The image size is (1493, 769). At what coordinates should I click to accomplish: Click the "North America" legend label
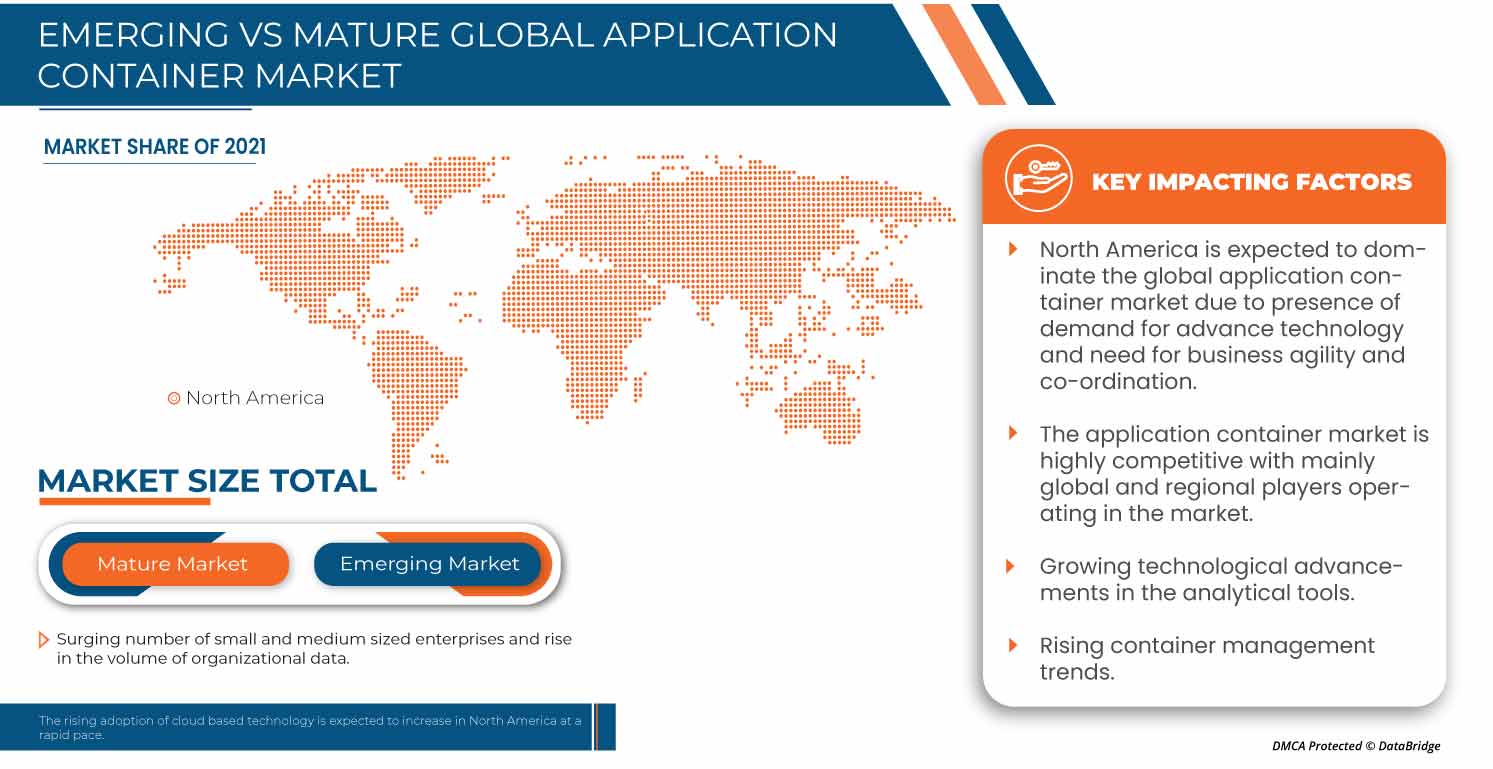pyautogui.click(x=255, y=398)
